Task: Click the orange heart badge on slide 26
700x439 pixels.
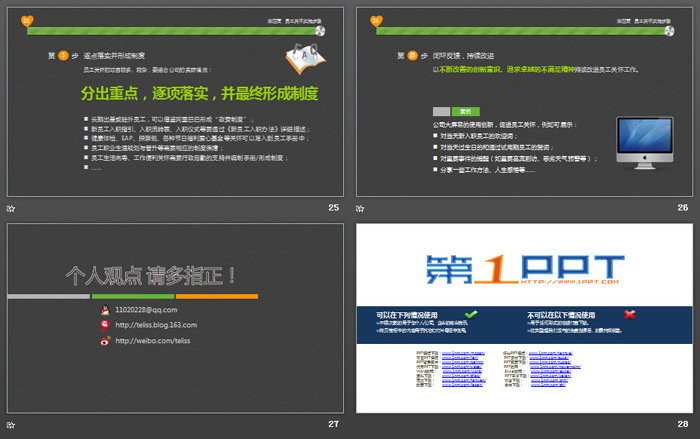Action: click(x=376, y=21)
